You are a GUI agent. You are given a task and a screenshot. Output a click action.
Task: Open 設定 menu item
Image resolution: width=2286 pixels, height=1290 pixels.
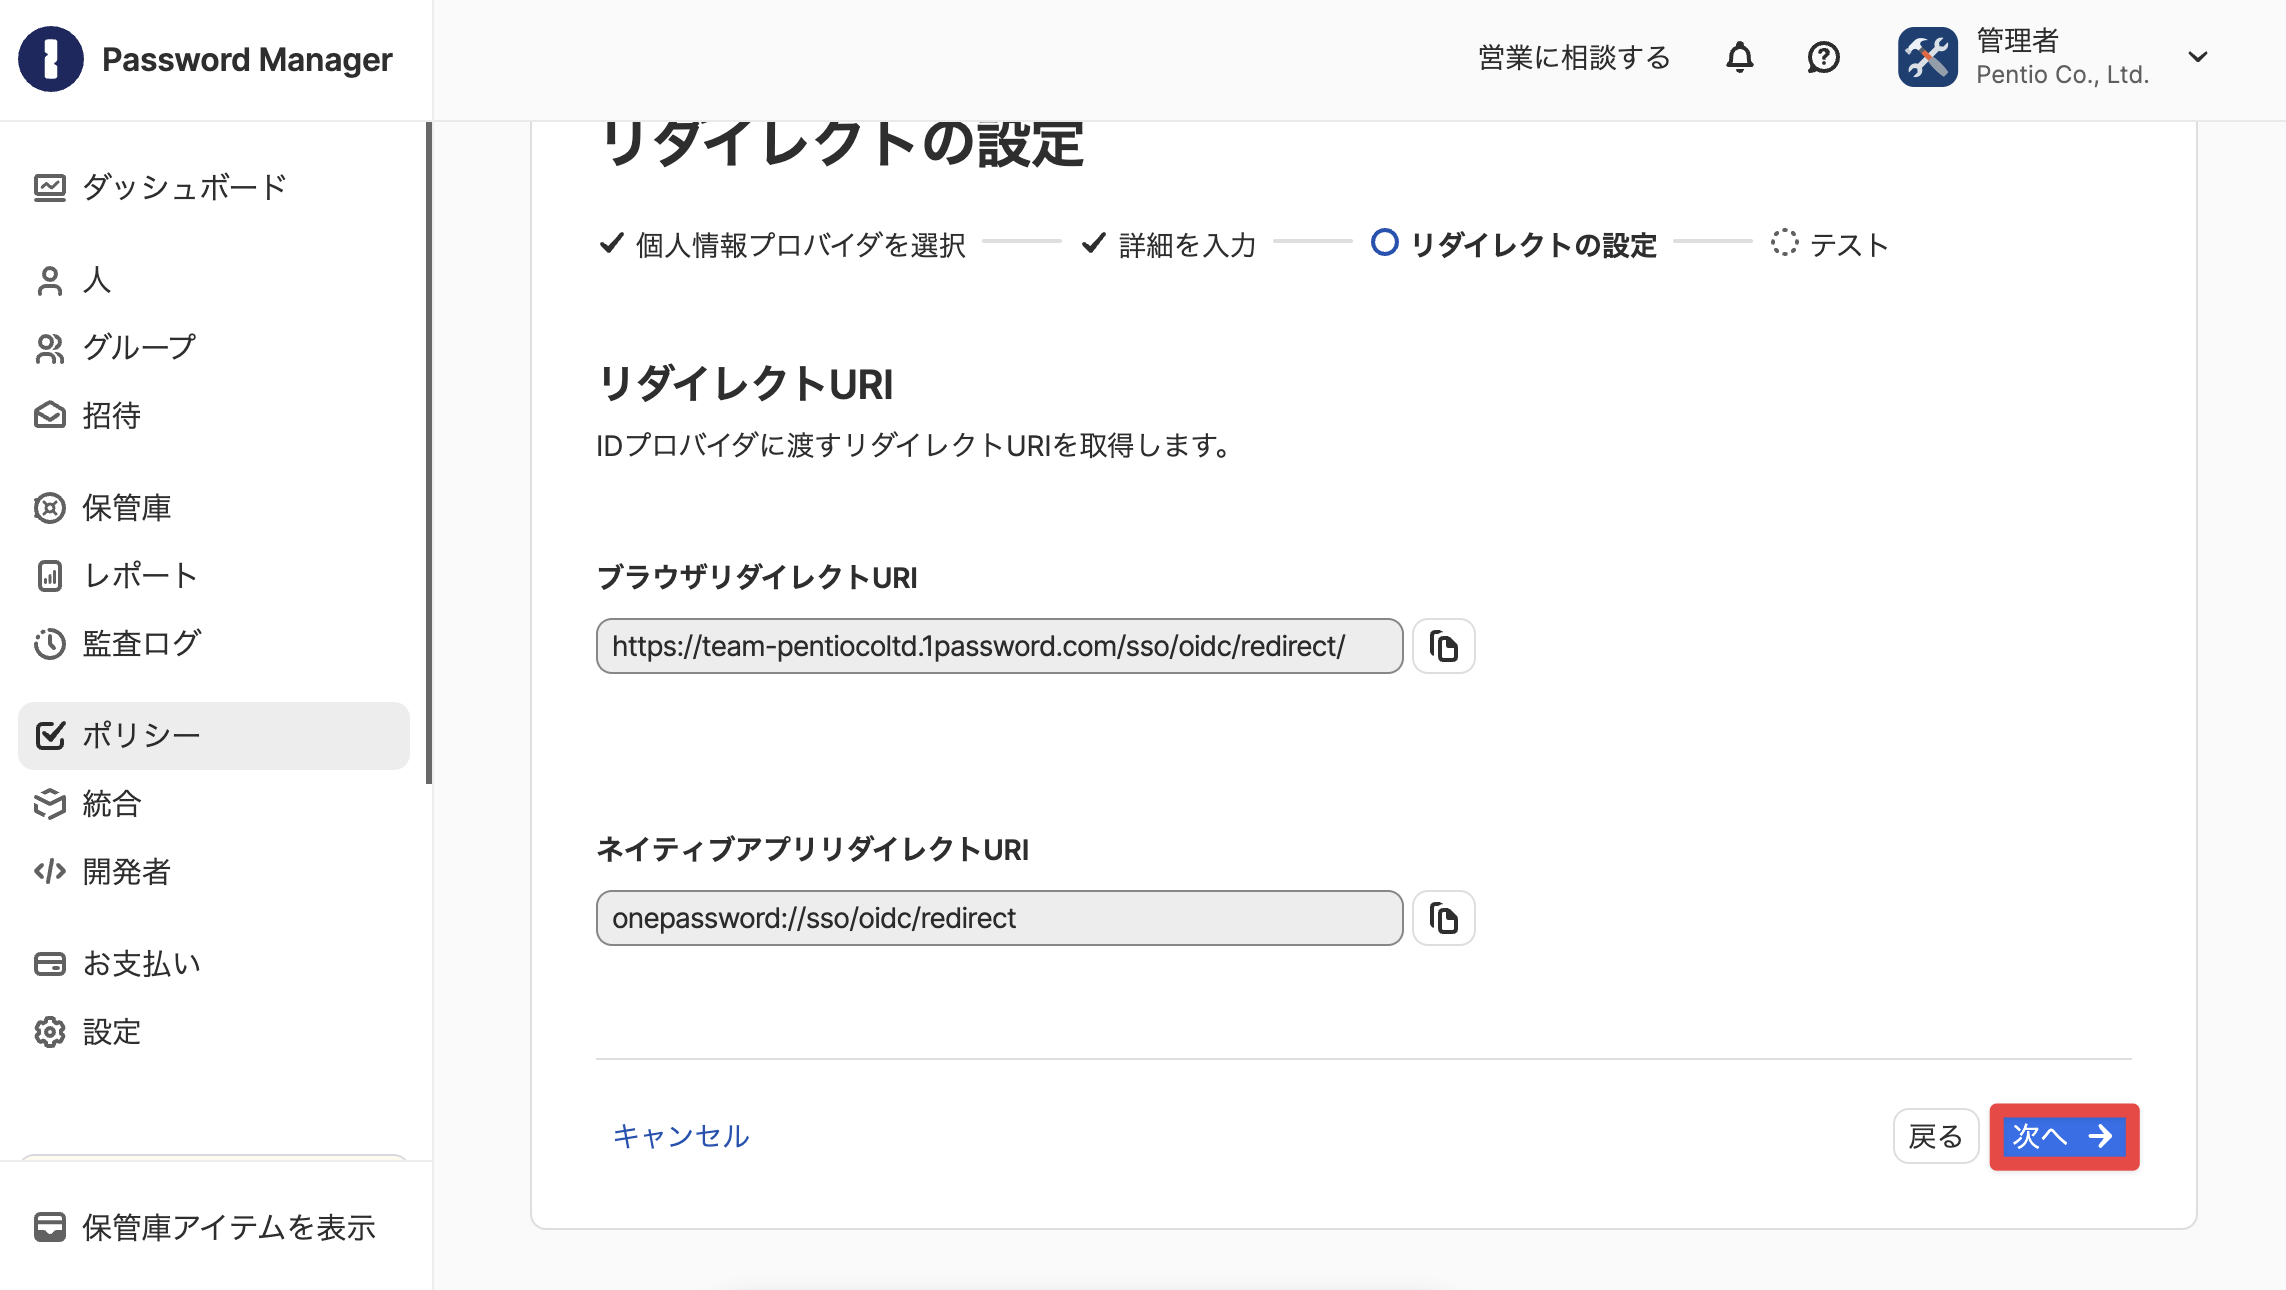pos(214,1032)
